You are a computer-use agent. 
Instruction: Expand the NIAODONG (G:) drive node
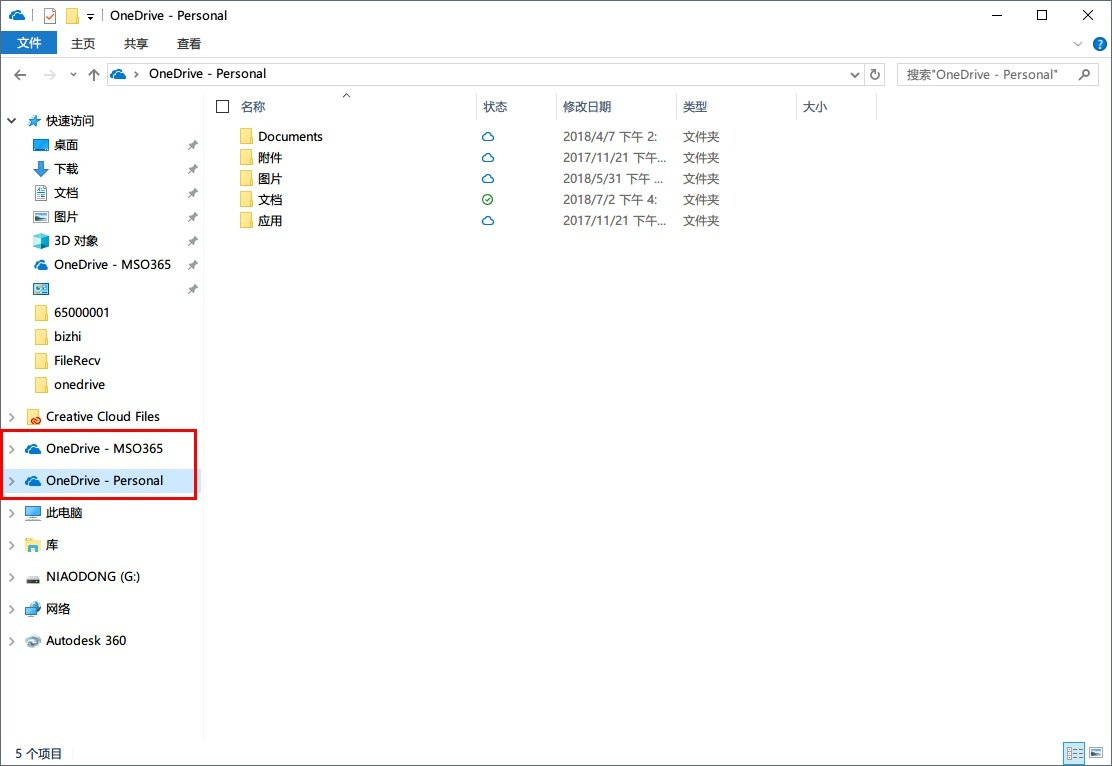[12, 577]
